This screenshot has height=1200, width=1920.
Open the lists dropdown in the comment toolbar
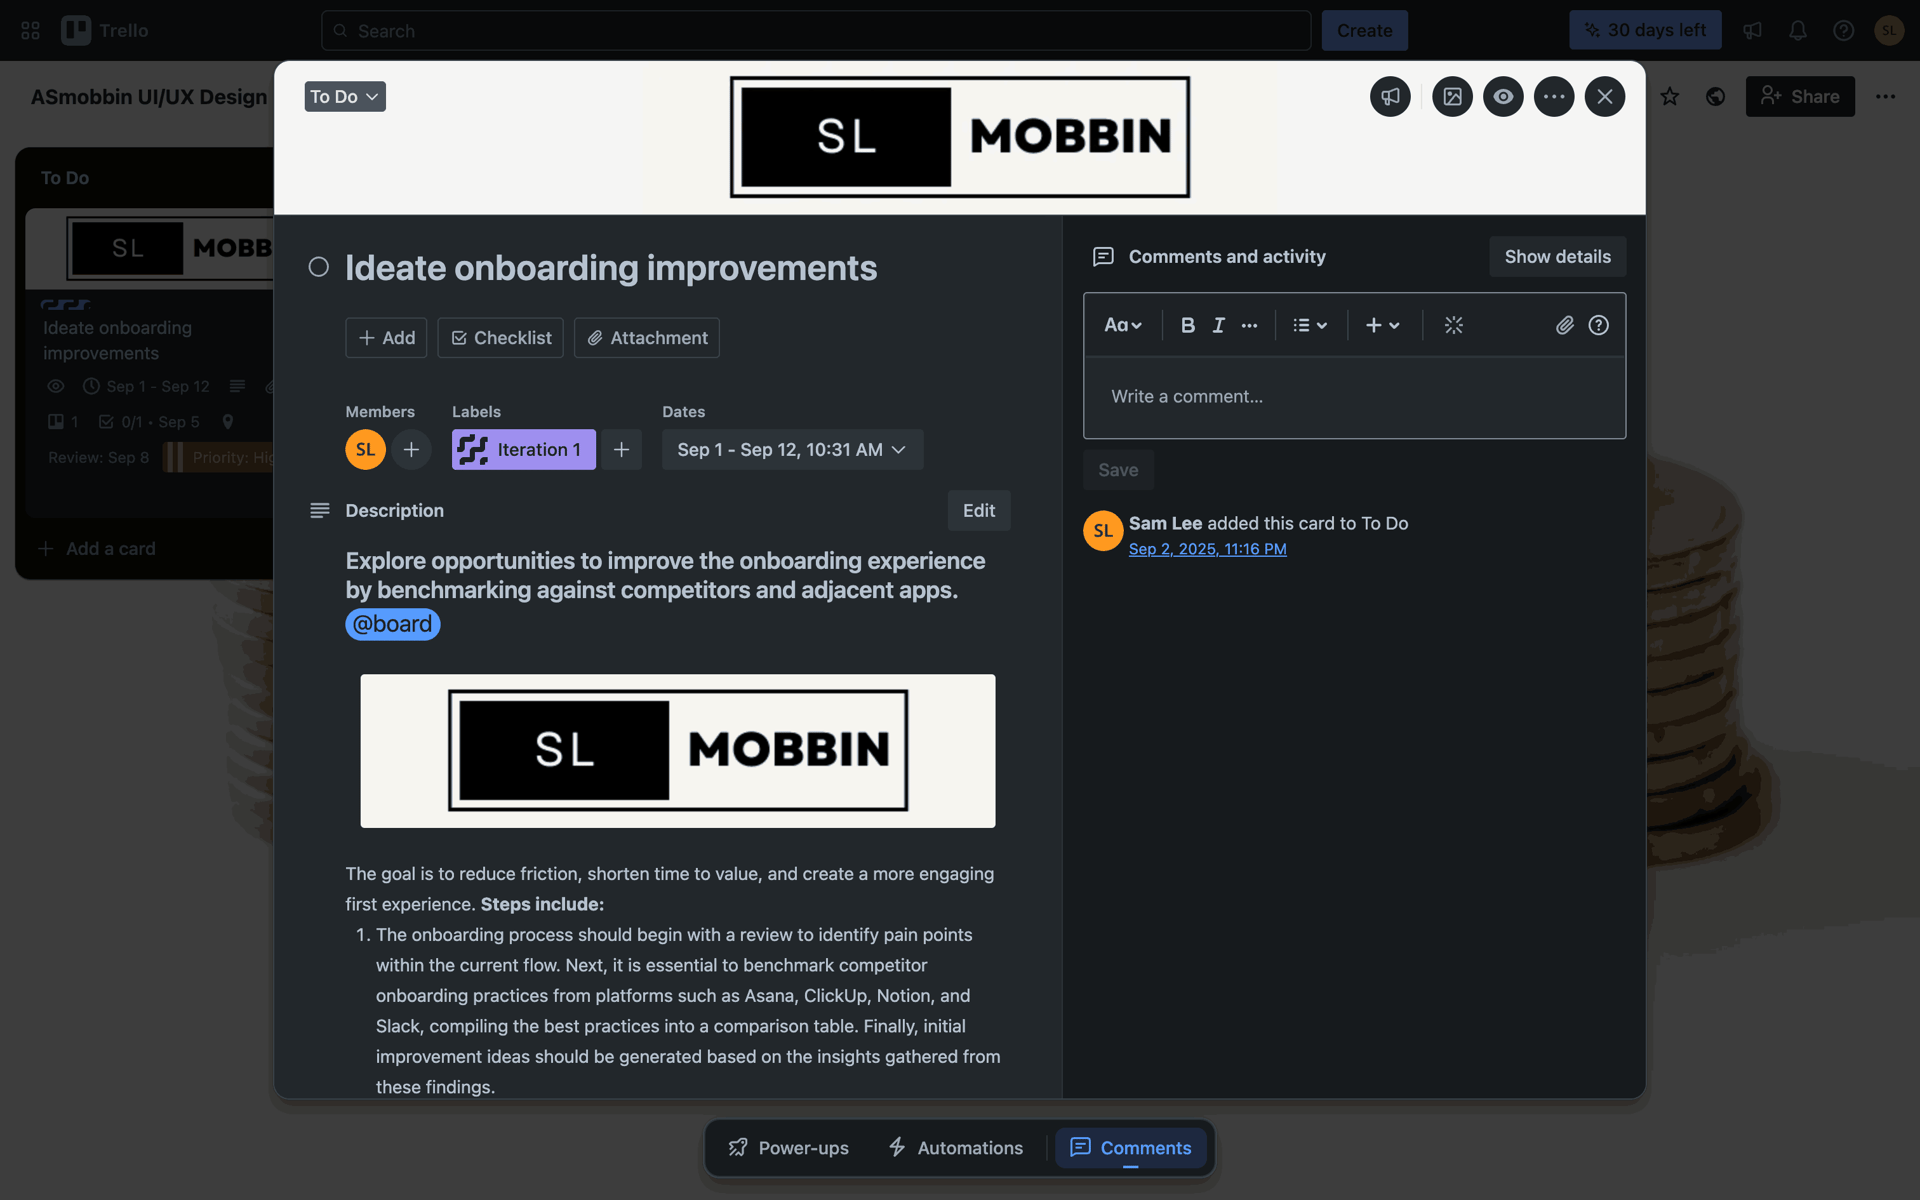pos(1310,325)
